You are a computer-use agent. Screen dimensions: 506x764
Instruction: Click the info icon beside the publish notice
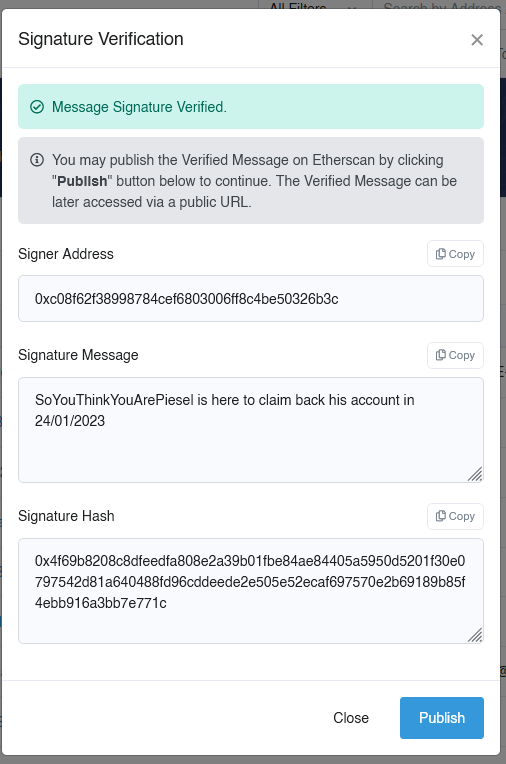click(x=37, y=160)
